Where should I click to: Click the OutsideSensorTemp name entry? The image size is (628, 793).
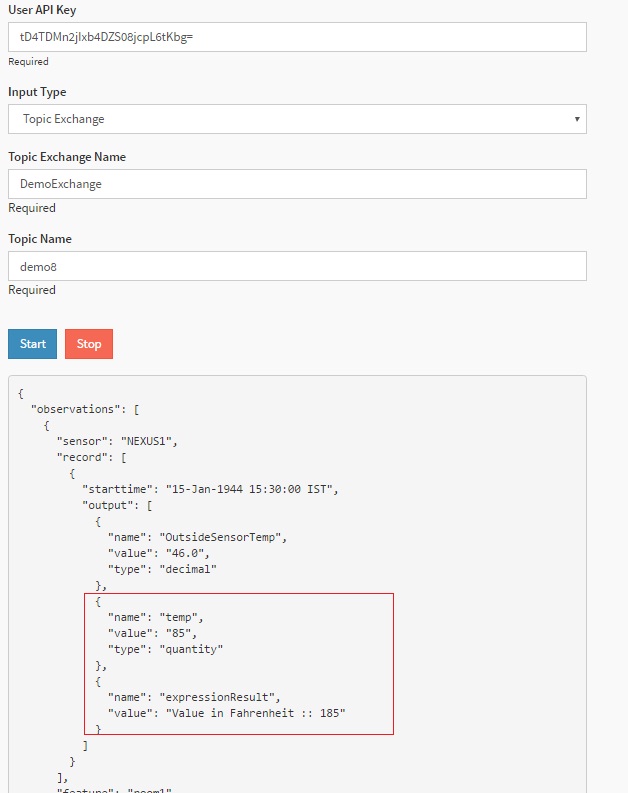click(x=197, y=537)
